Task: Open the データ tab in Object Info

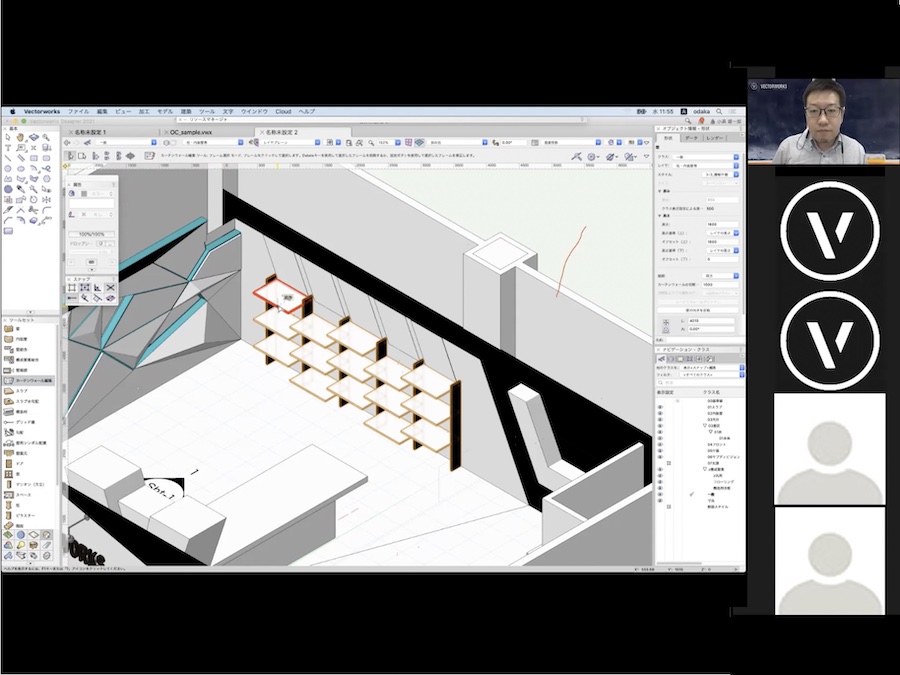Action: [x=692, y=138]
